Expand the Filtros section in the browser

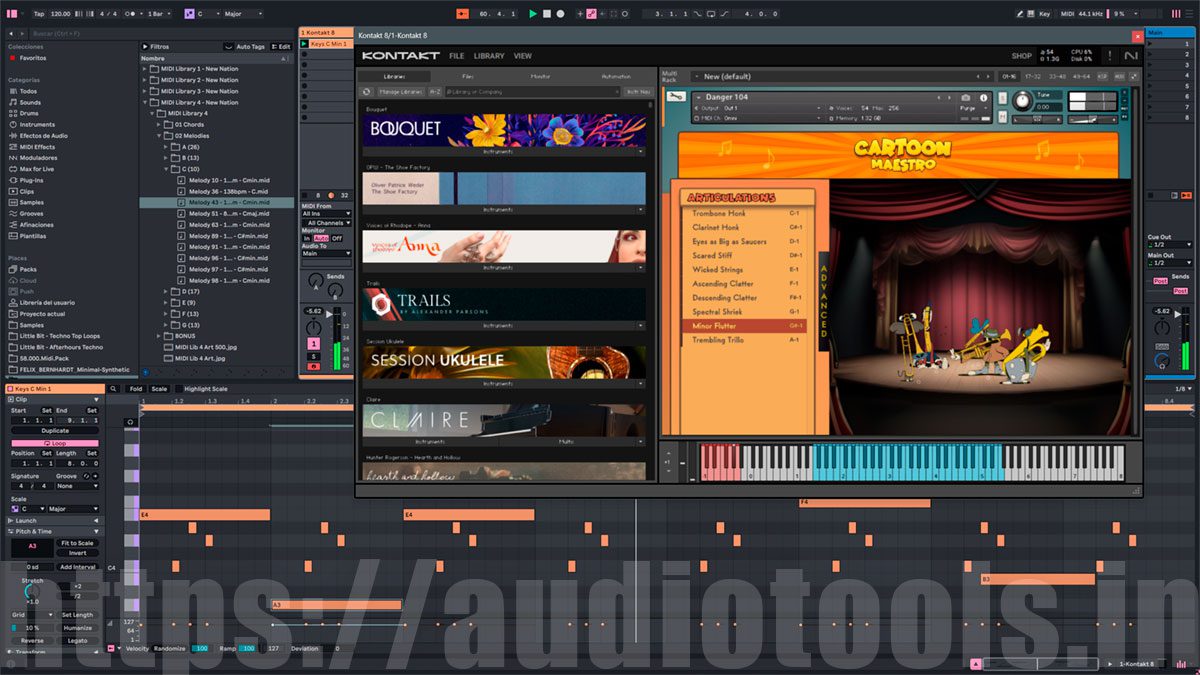(145, 46)
